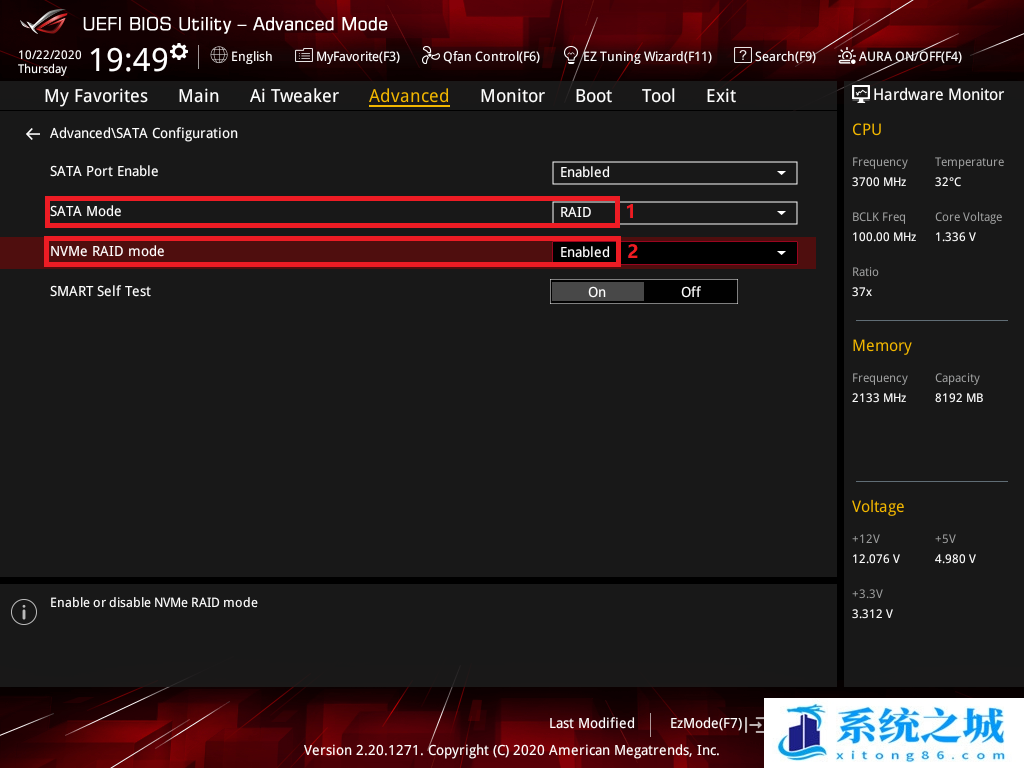1024x768 pixels.
Task: Select the SMART Self Test row label
Action: [x=101, y=291]
